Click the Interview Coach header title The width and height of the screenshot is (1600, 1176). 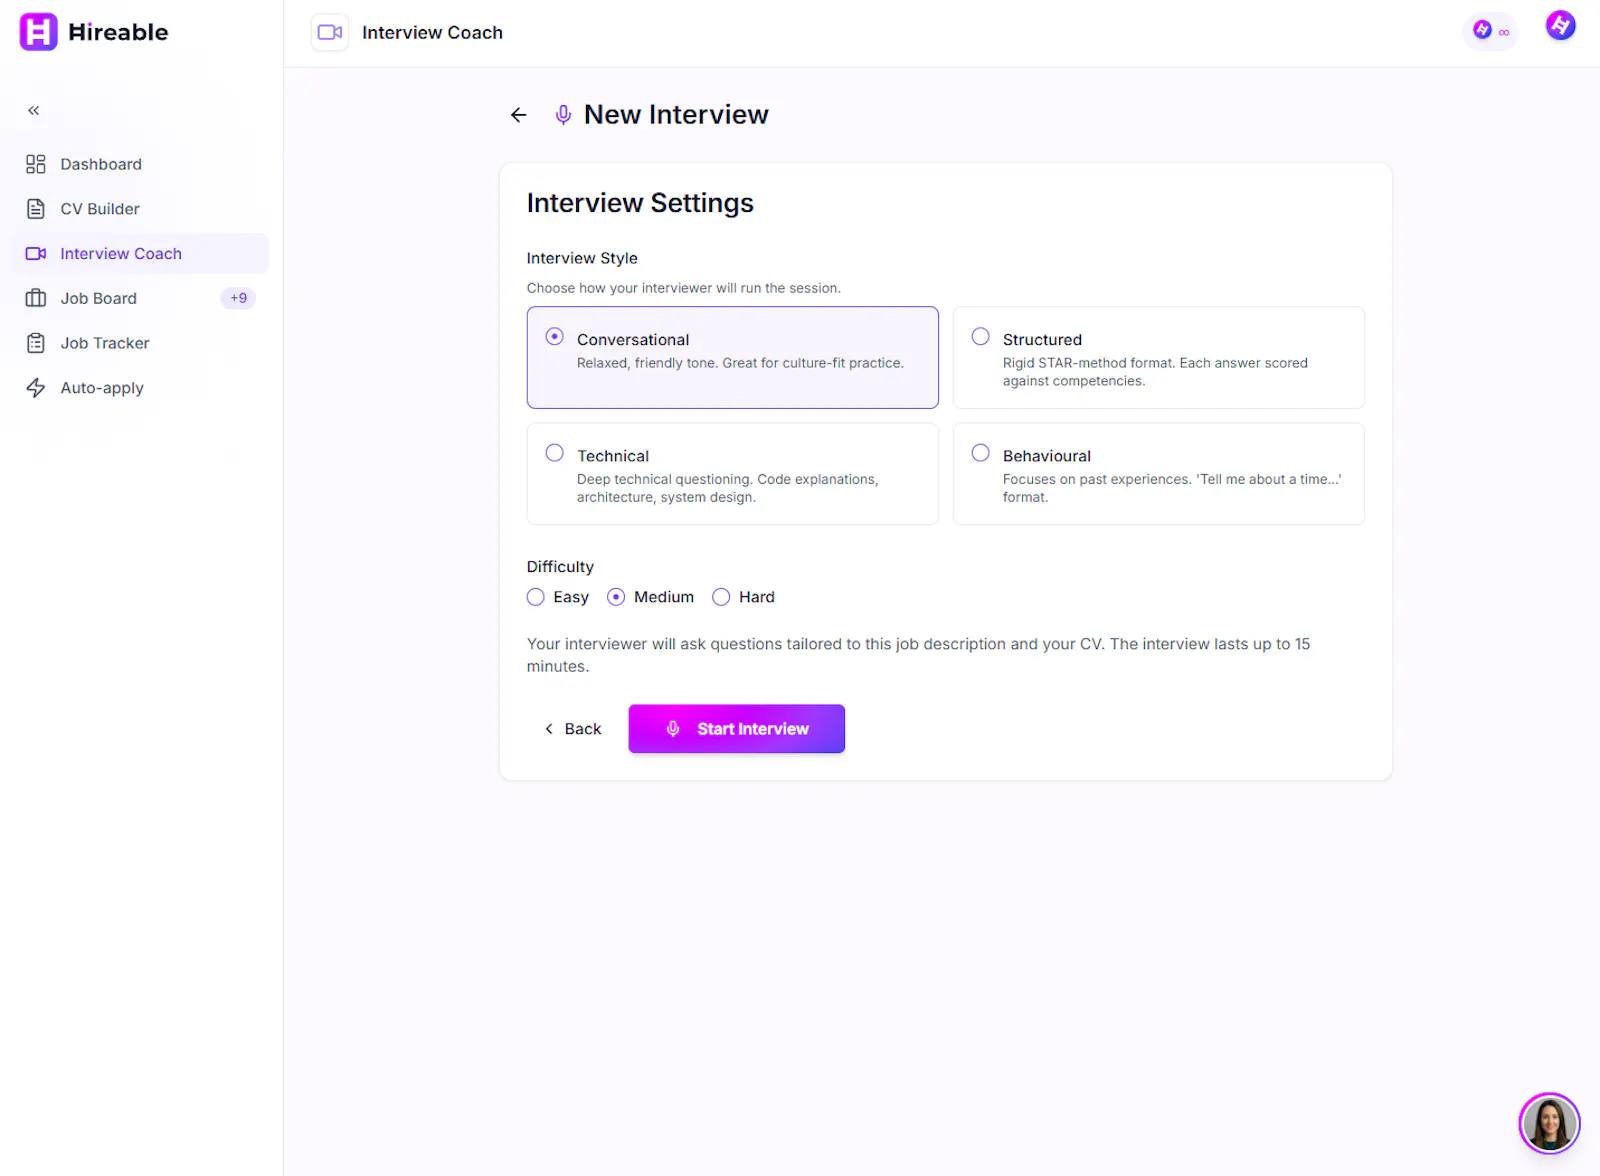click(x=432, y=33)
